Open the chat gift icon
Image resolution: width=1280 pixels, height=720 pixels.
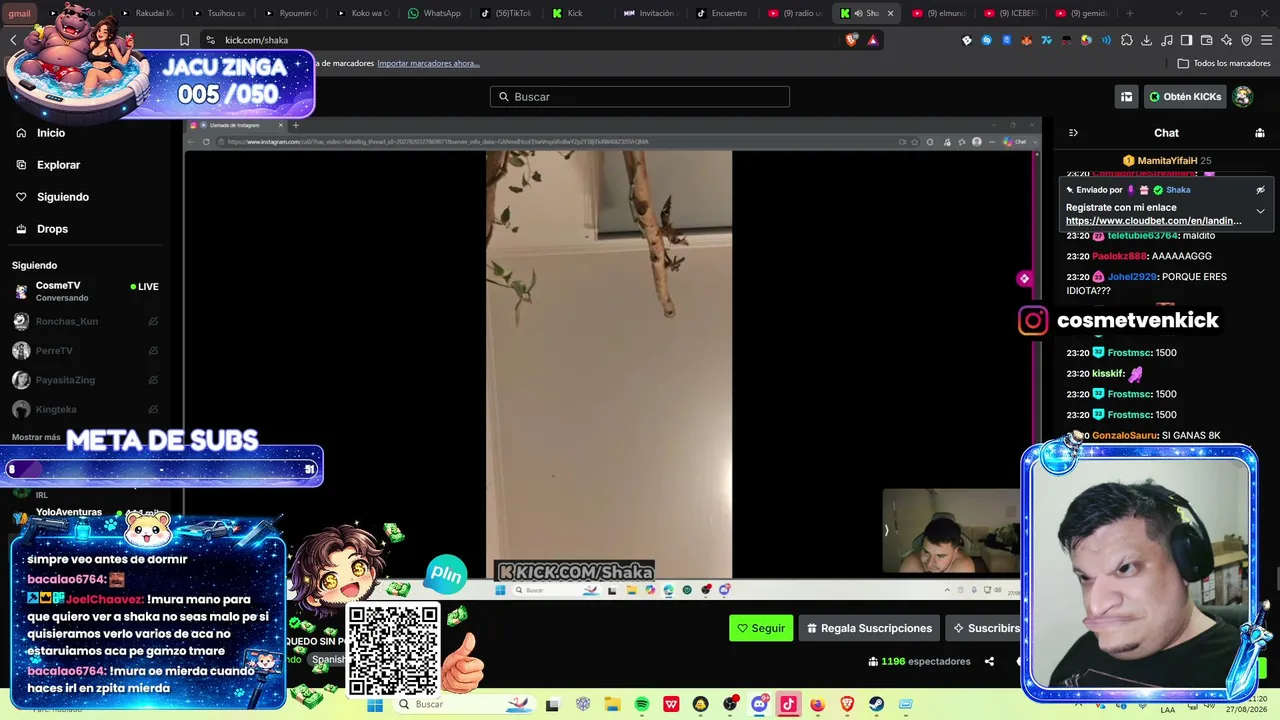click(1260, 133)
